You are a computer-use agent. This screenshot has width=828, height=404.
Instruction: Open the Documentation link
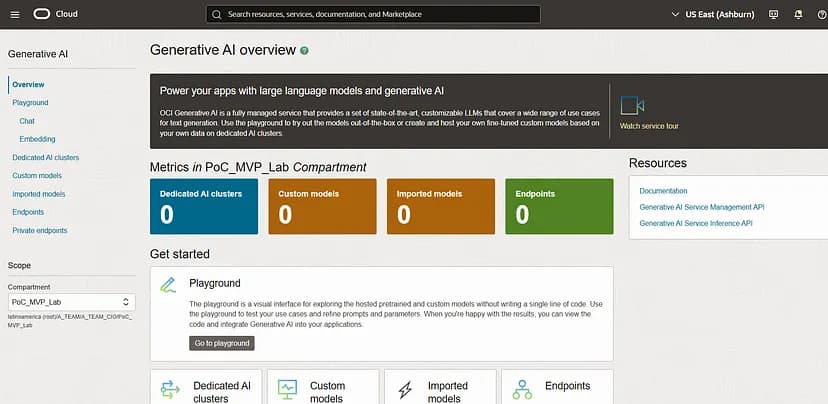(663, 191)
